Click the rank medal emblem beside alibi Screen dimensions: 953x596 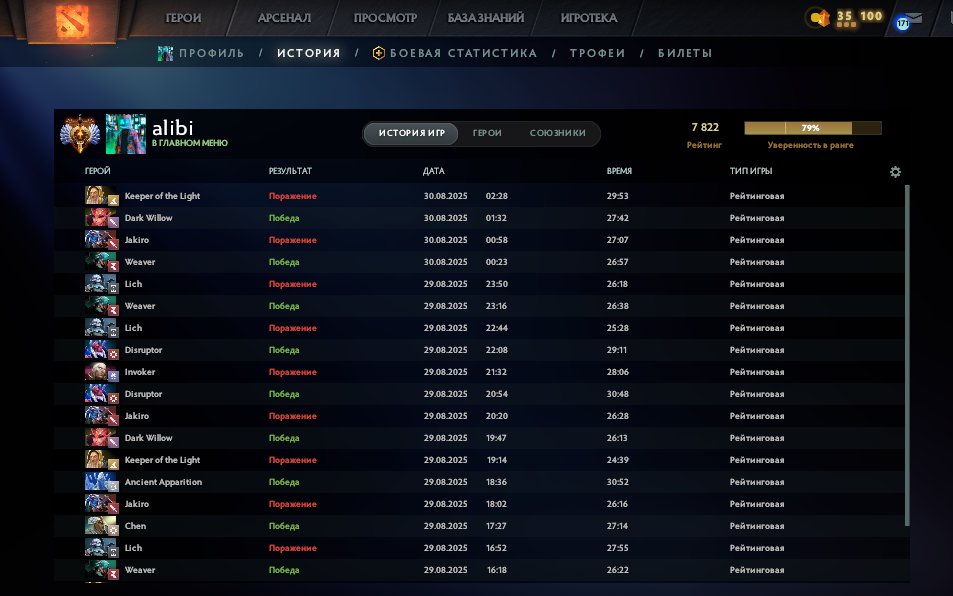79,132
